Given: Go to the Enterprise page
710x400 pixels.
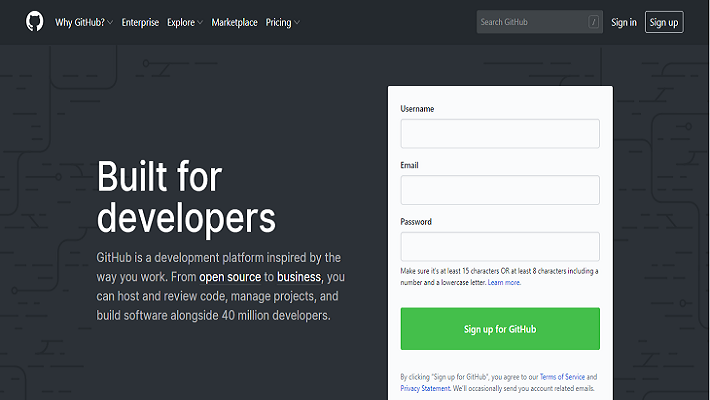Looking at the screenshot, I should (140, 22).
